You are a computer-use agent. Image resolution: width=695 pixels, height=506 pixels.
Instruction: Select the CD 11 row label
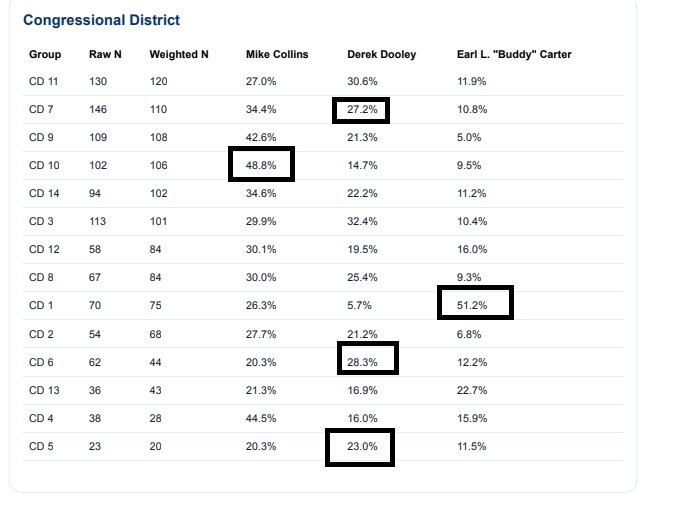point(43,82)
